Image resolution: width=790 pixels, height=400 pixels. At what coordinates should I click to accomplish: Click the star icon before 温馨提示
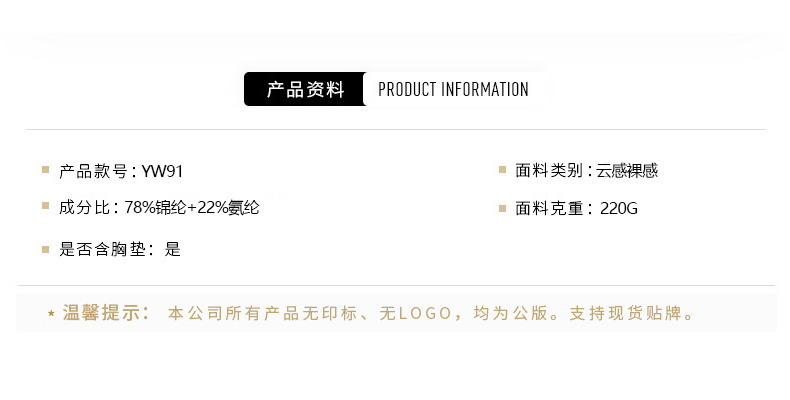coord(51,314)
